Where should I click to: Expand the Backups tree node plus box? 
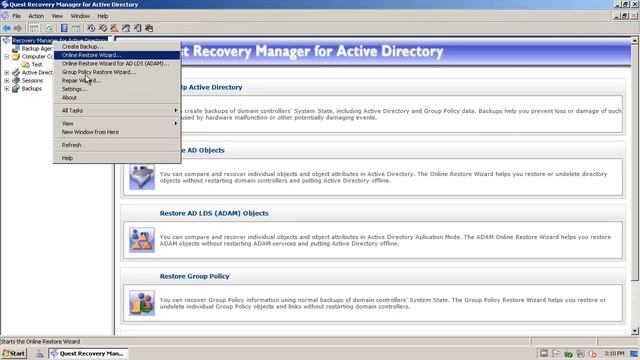click(x=7, y=89)
